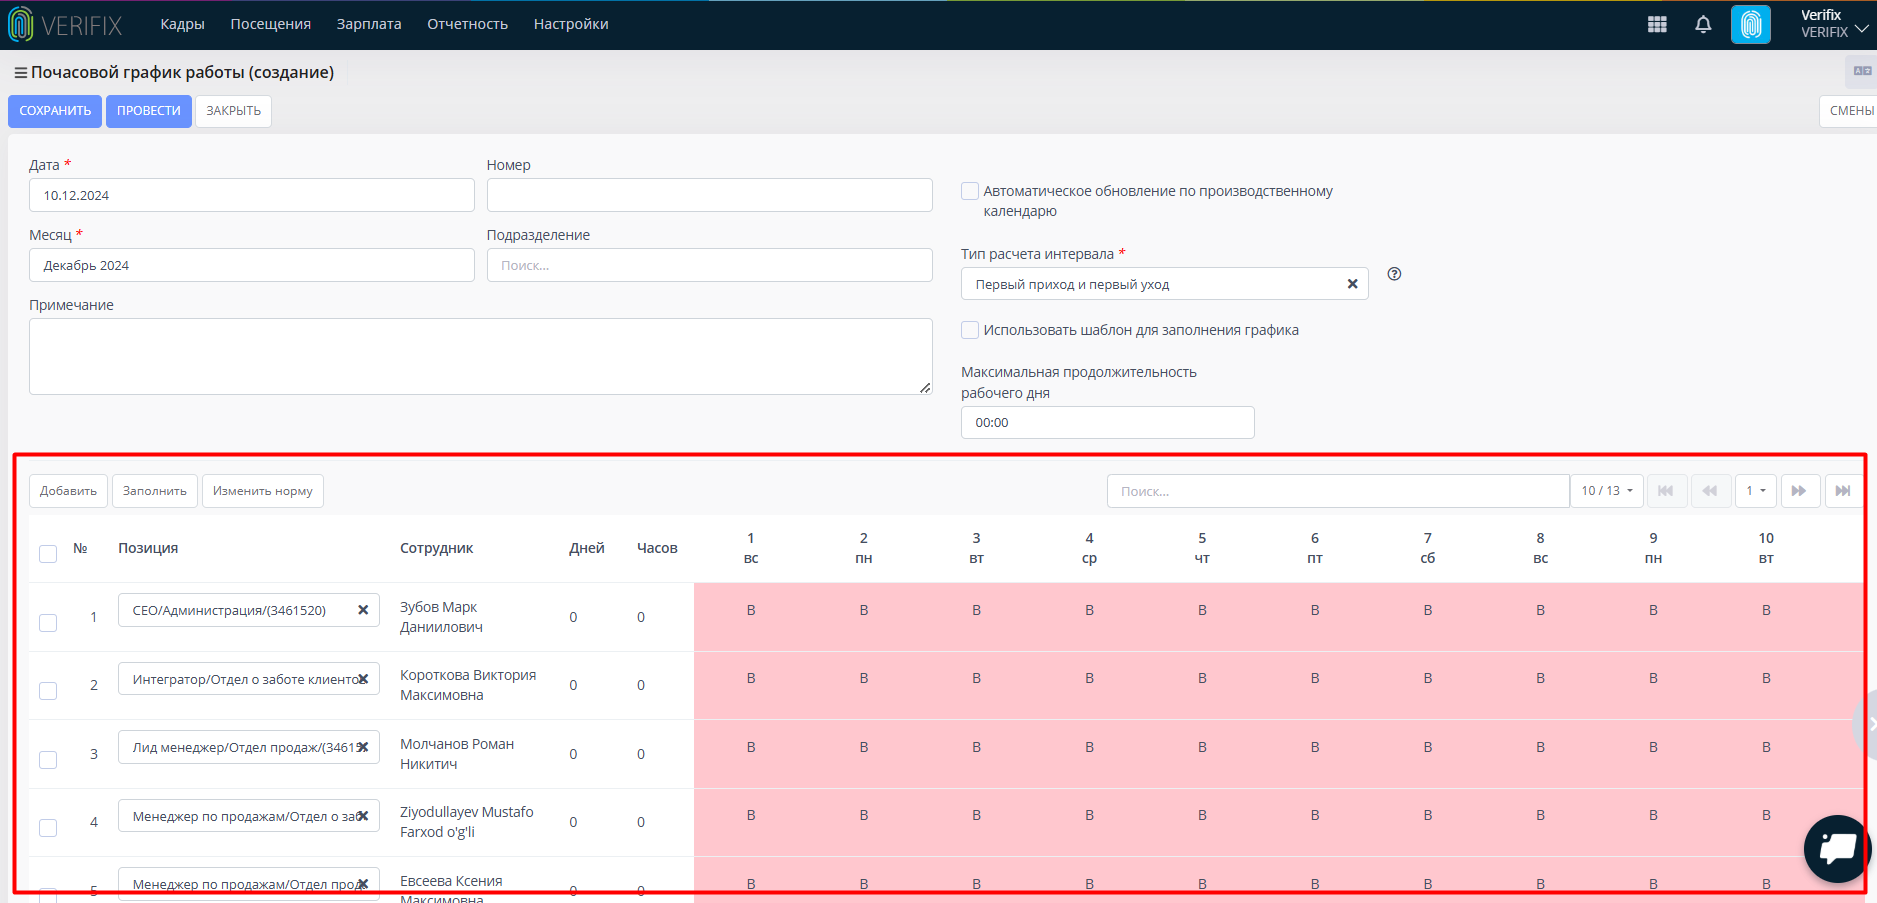The image size is (1877, 903).
Task: Clear position in row 4
Action: 363,816
